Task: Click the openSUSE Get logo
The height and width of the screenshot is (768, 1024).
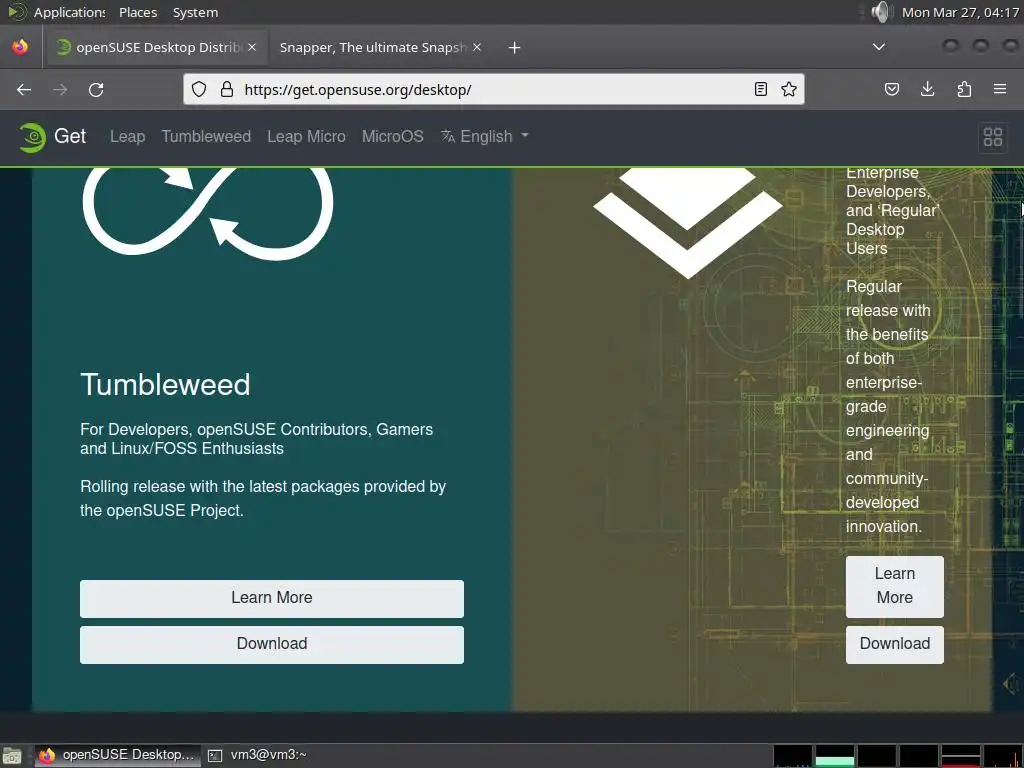Action: coord(52,136)
